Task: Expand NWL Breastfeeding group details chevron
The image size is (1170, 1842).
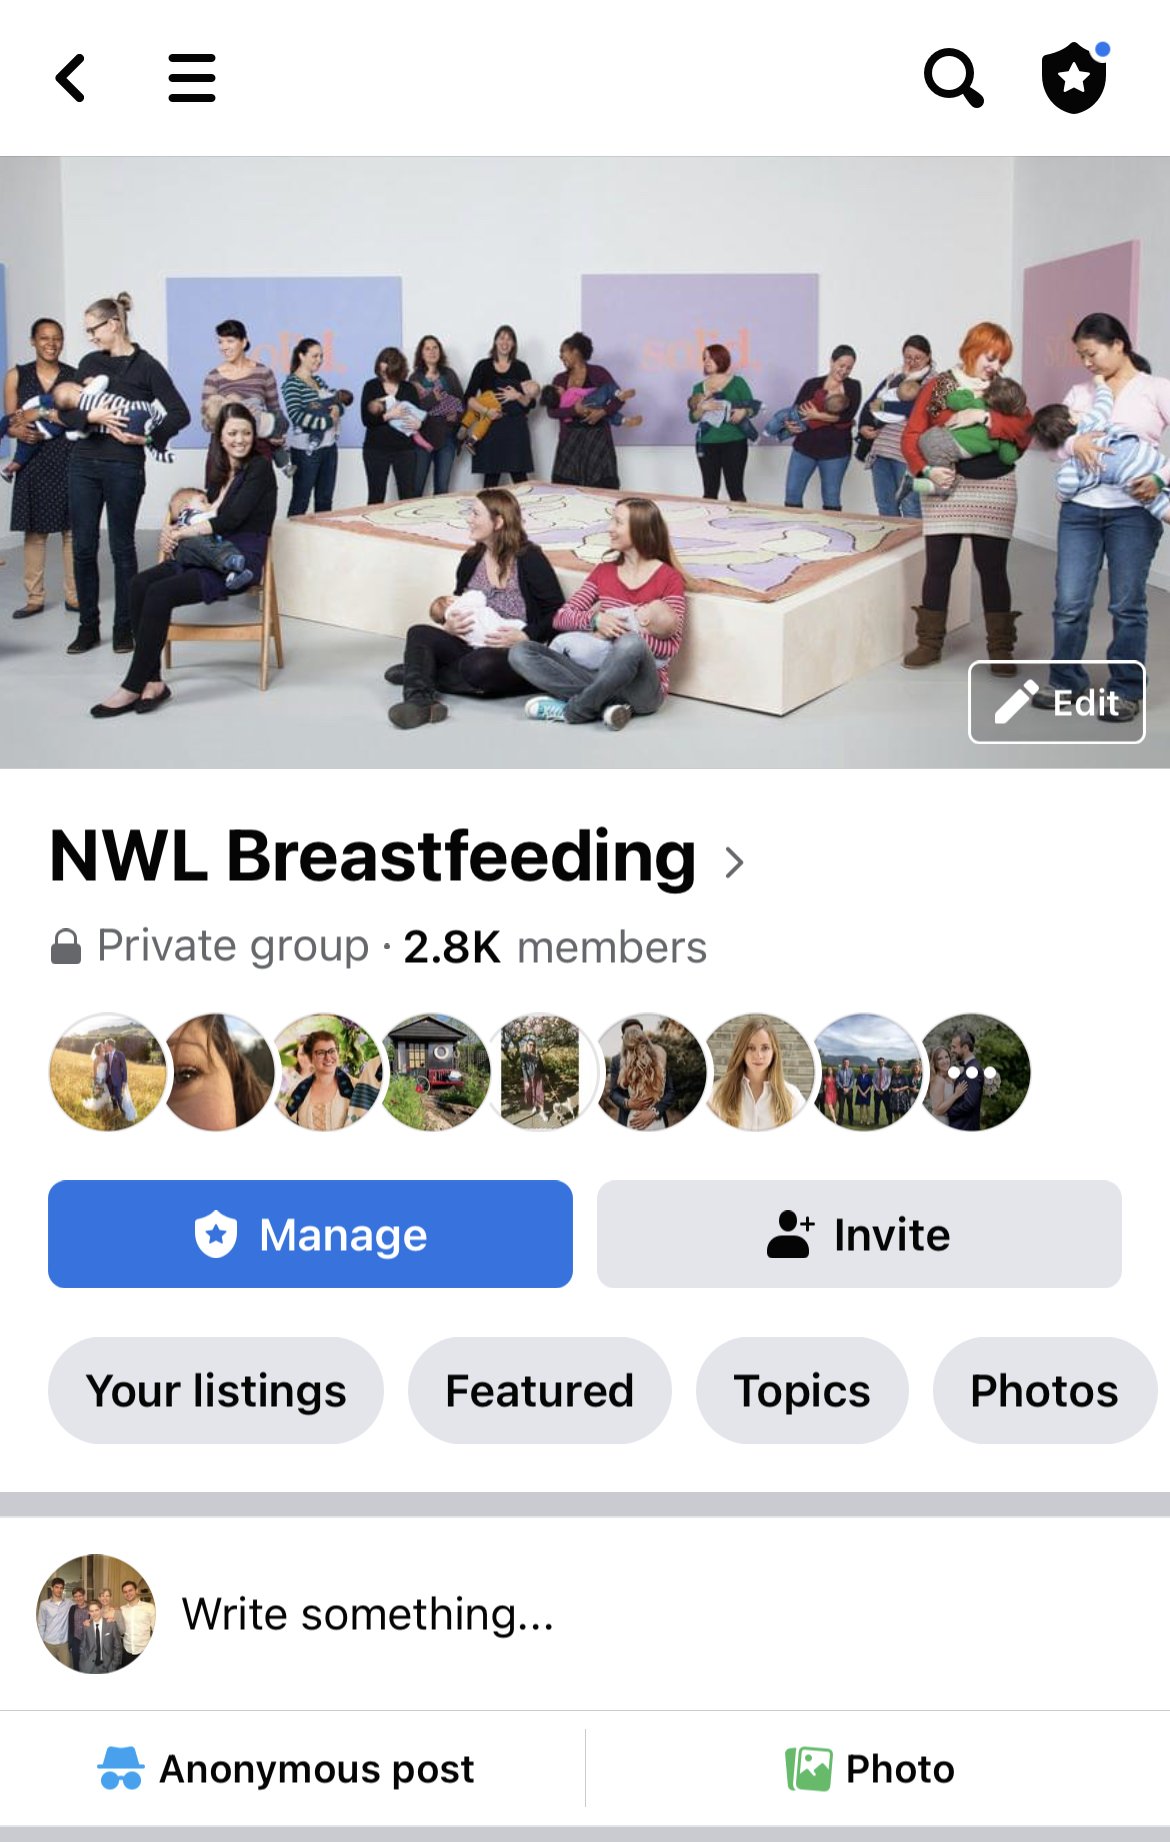Action: 735,862
